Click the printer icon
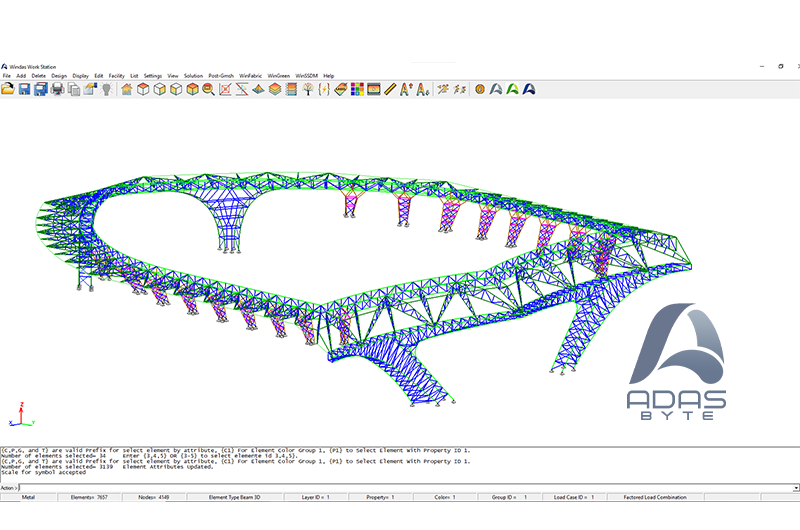This screenshot has height=530, width=800. coord(57,89)
